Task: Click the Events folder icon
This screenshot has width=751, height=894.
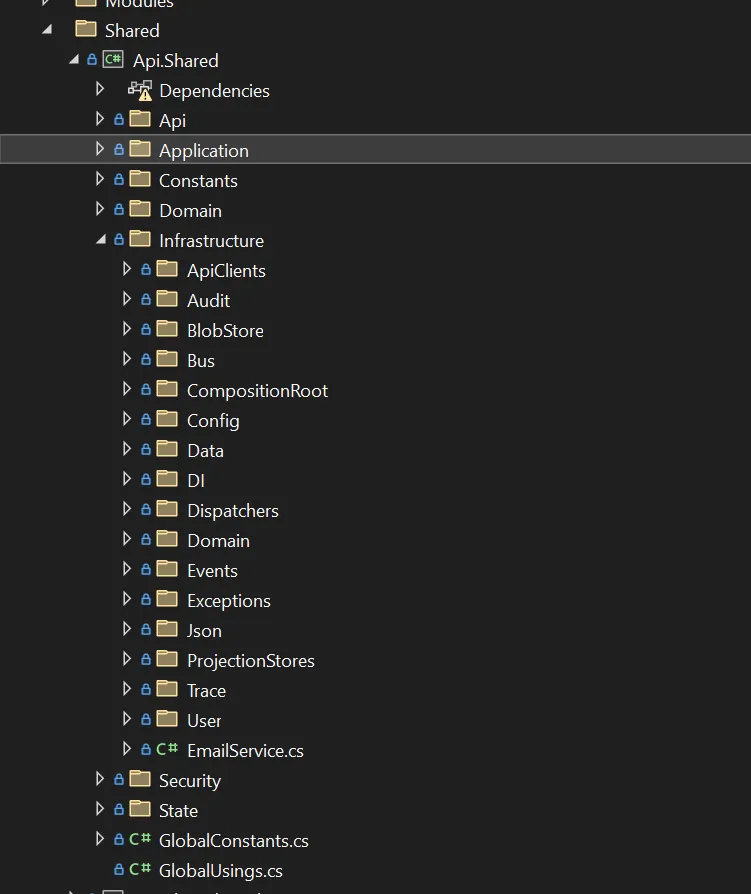Action: [167, 568]
